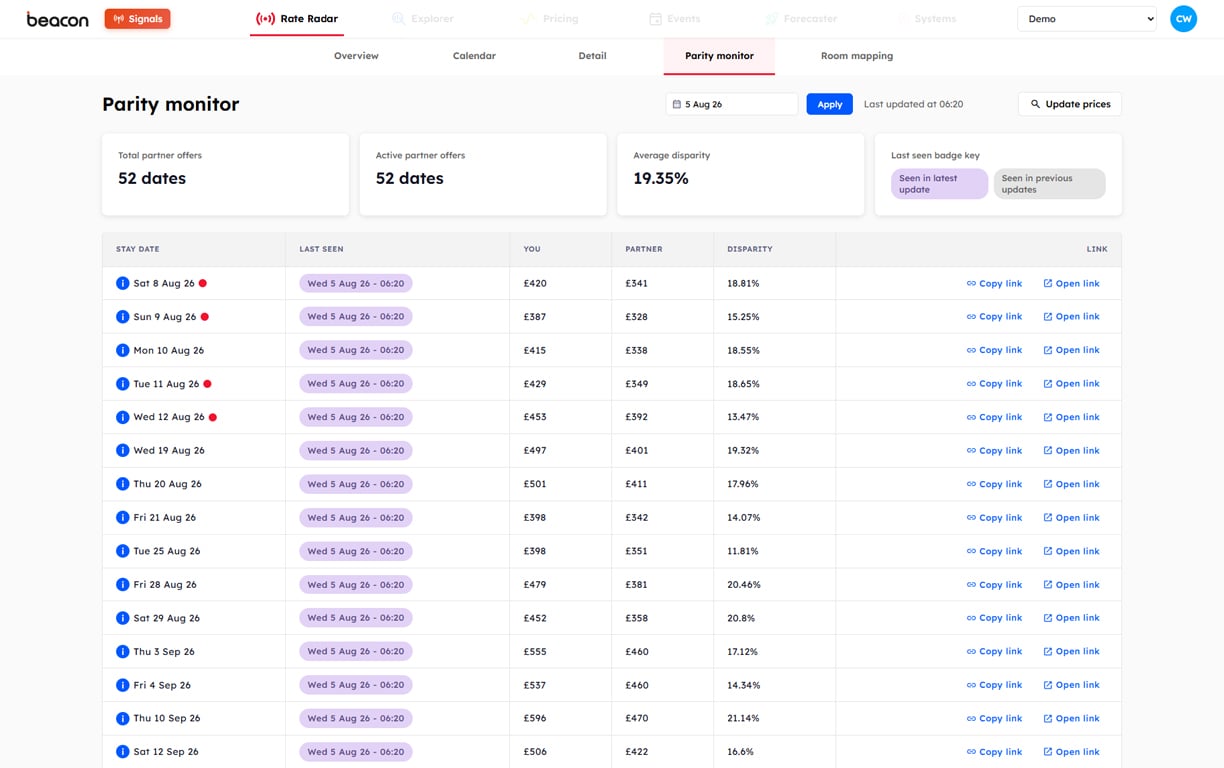The image size is (1224, 768).
Task: Click info icon for Thu 20 Aug 26
Action: (123, 484)
